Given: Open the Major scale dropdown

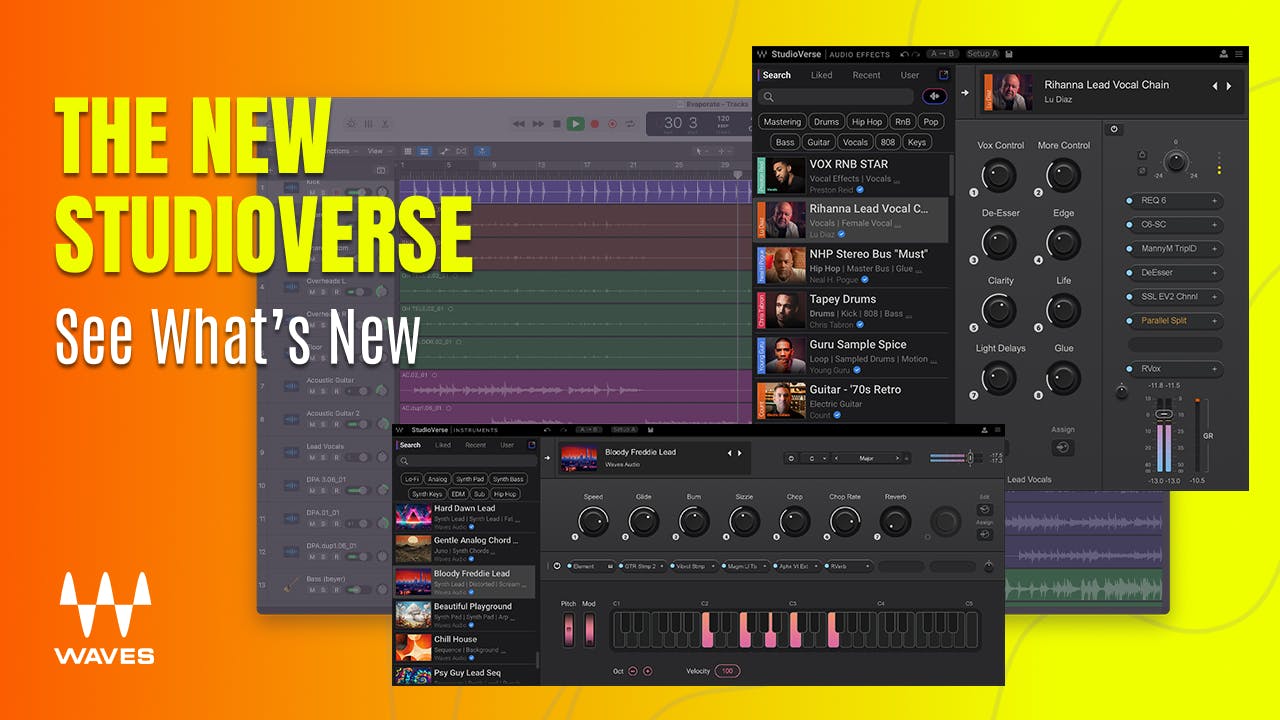Looking at the screenshot, I should 865,458.
